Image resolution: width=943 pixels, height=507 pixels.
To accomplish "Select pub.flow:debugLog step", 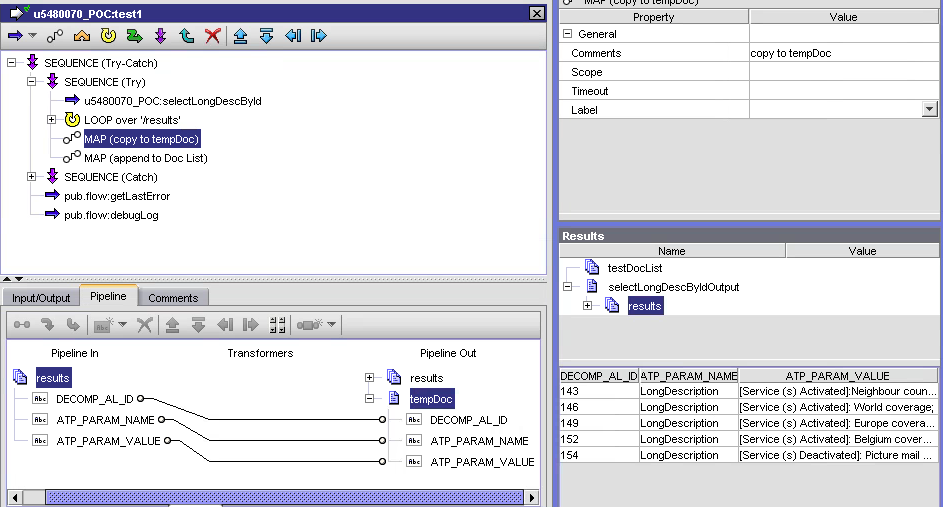I will 111,215.
